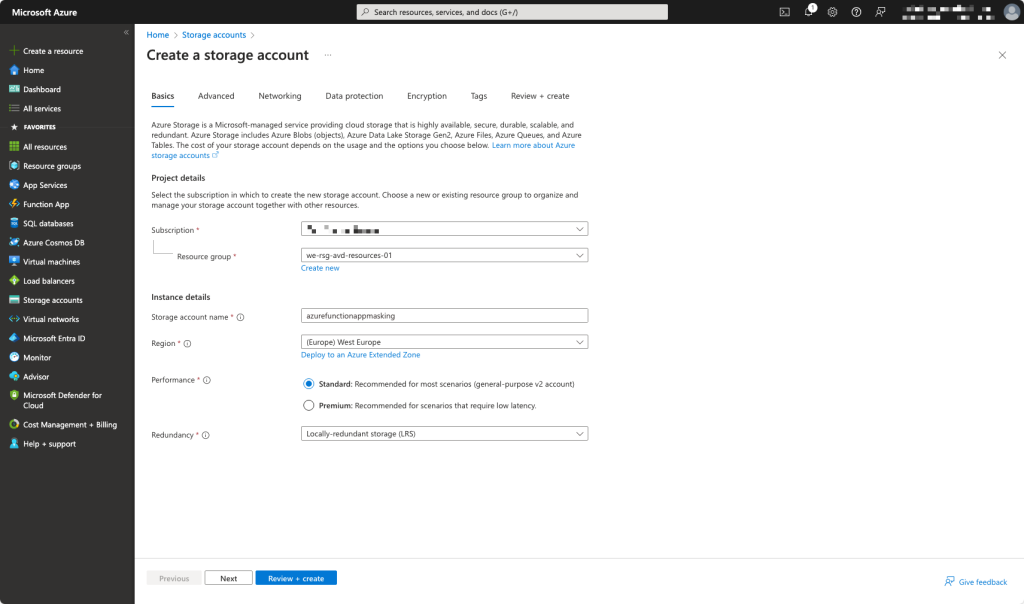Click the Dashboard icon in sidebar
The image size is (1024, 604).
point(14,89)
